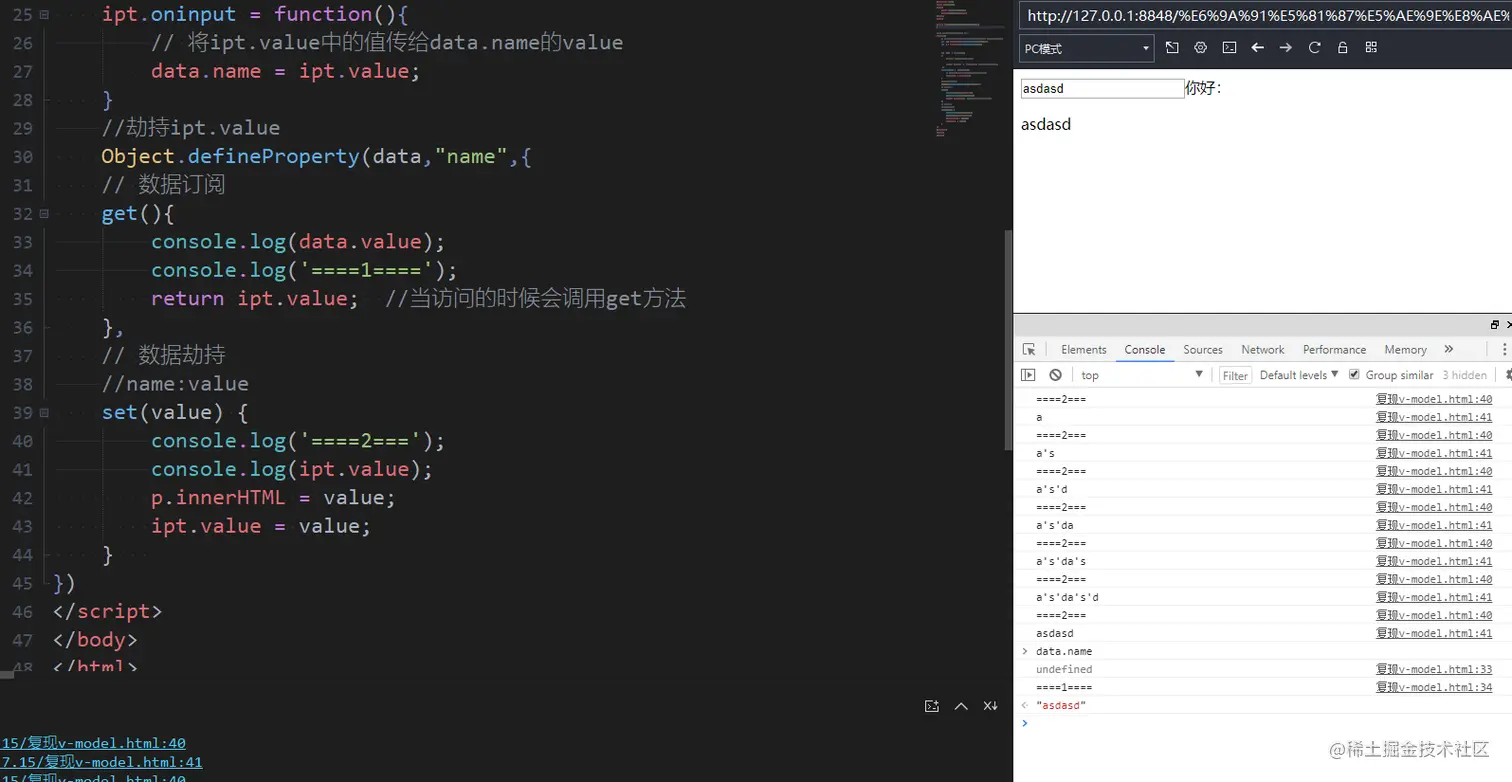Click in the console Filter field

coord(1235,375)
